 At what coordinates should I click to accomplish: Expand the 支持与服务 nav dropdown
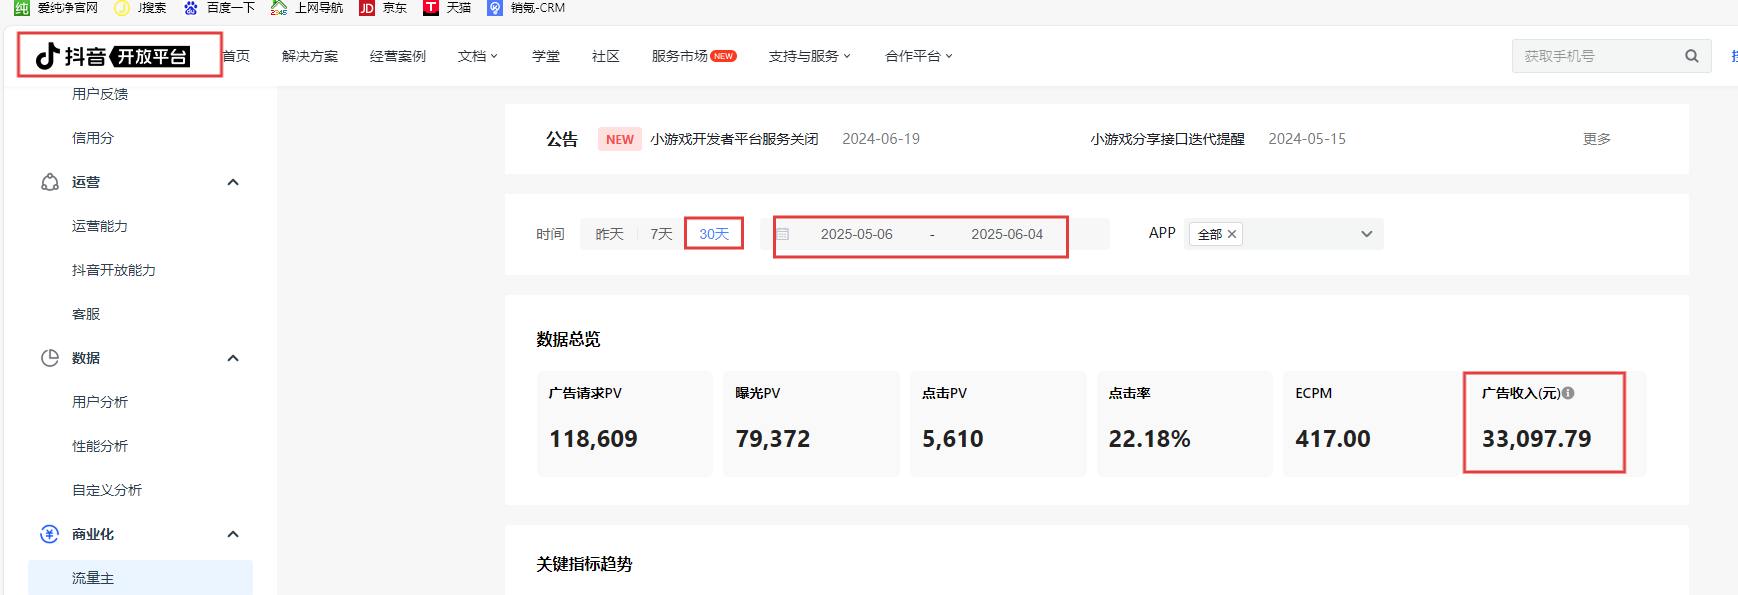coord(810,56)
